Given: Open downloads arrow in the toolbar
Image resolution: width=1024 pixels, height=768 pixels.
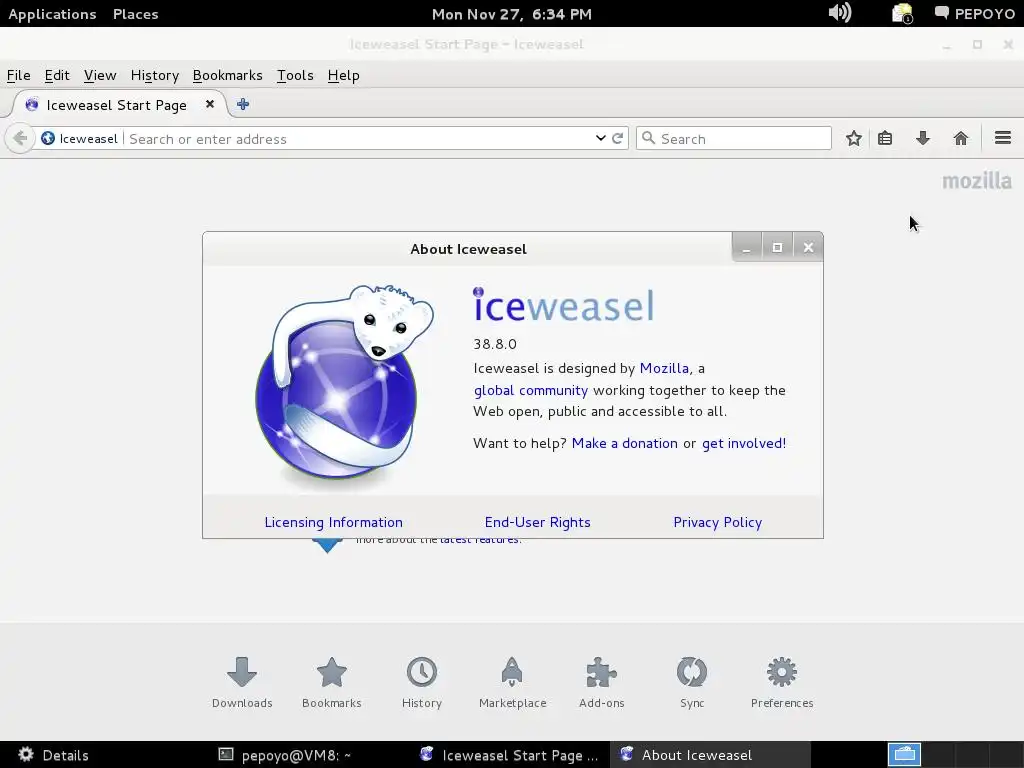Looking at the screenshot, I should [923, 138].
